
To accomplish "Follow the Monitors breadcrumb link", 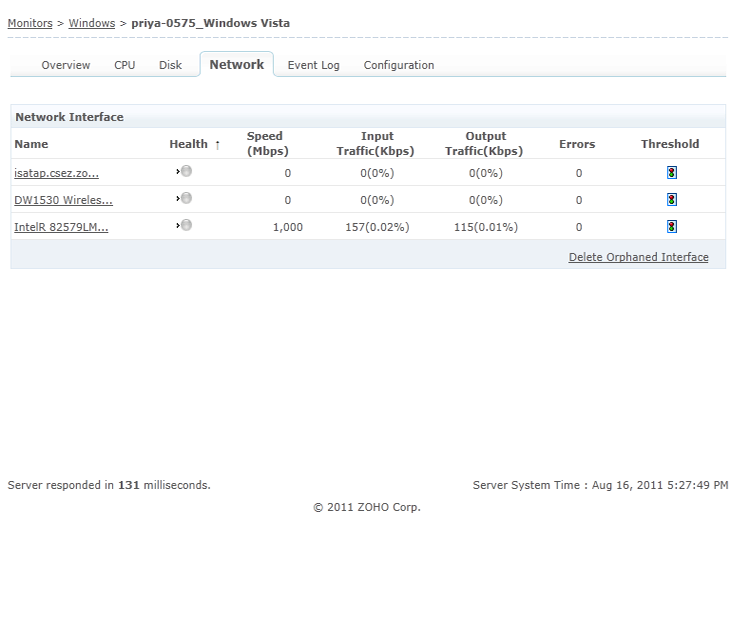I will pos(30,23).
